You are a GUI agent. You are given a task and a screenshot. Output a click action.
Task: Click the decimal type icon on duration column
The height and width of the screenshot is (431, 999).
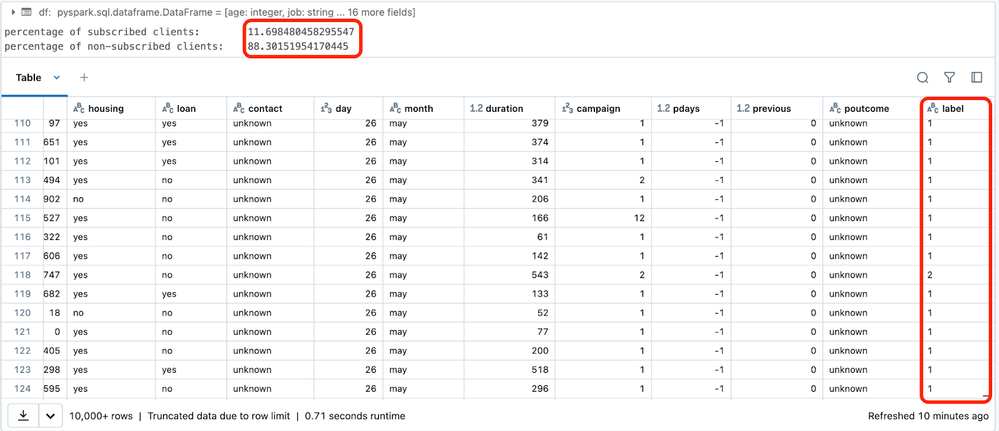(x=476, y=108)
